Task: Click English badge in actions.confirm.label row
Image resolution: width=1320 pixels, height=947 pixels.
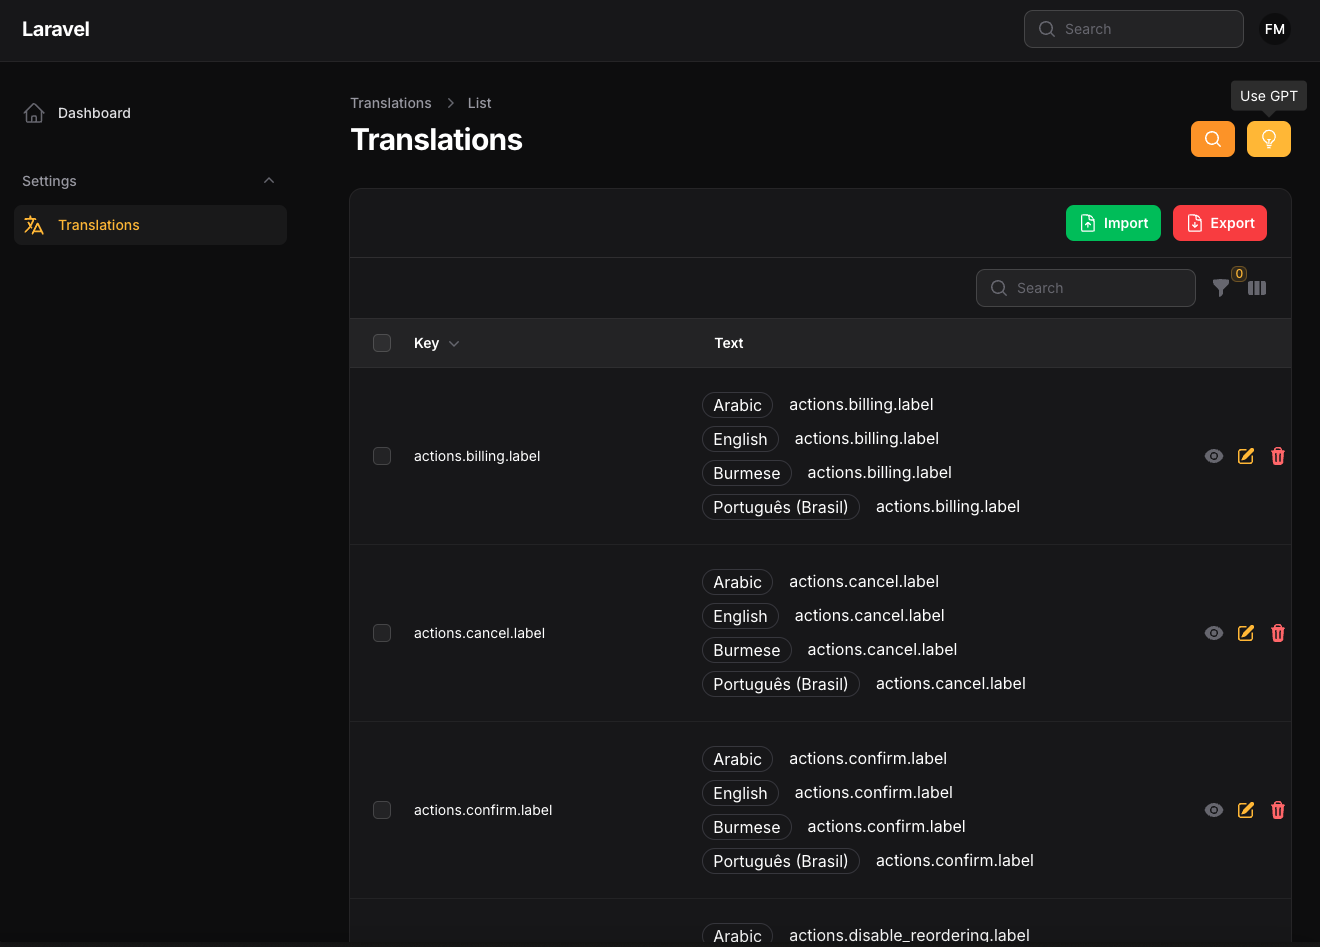Action: pos(740,793)
